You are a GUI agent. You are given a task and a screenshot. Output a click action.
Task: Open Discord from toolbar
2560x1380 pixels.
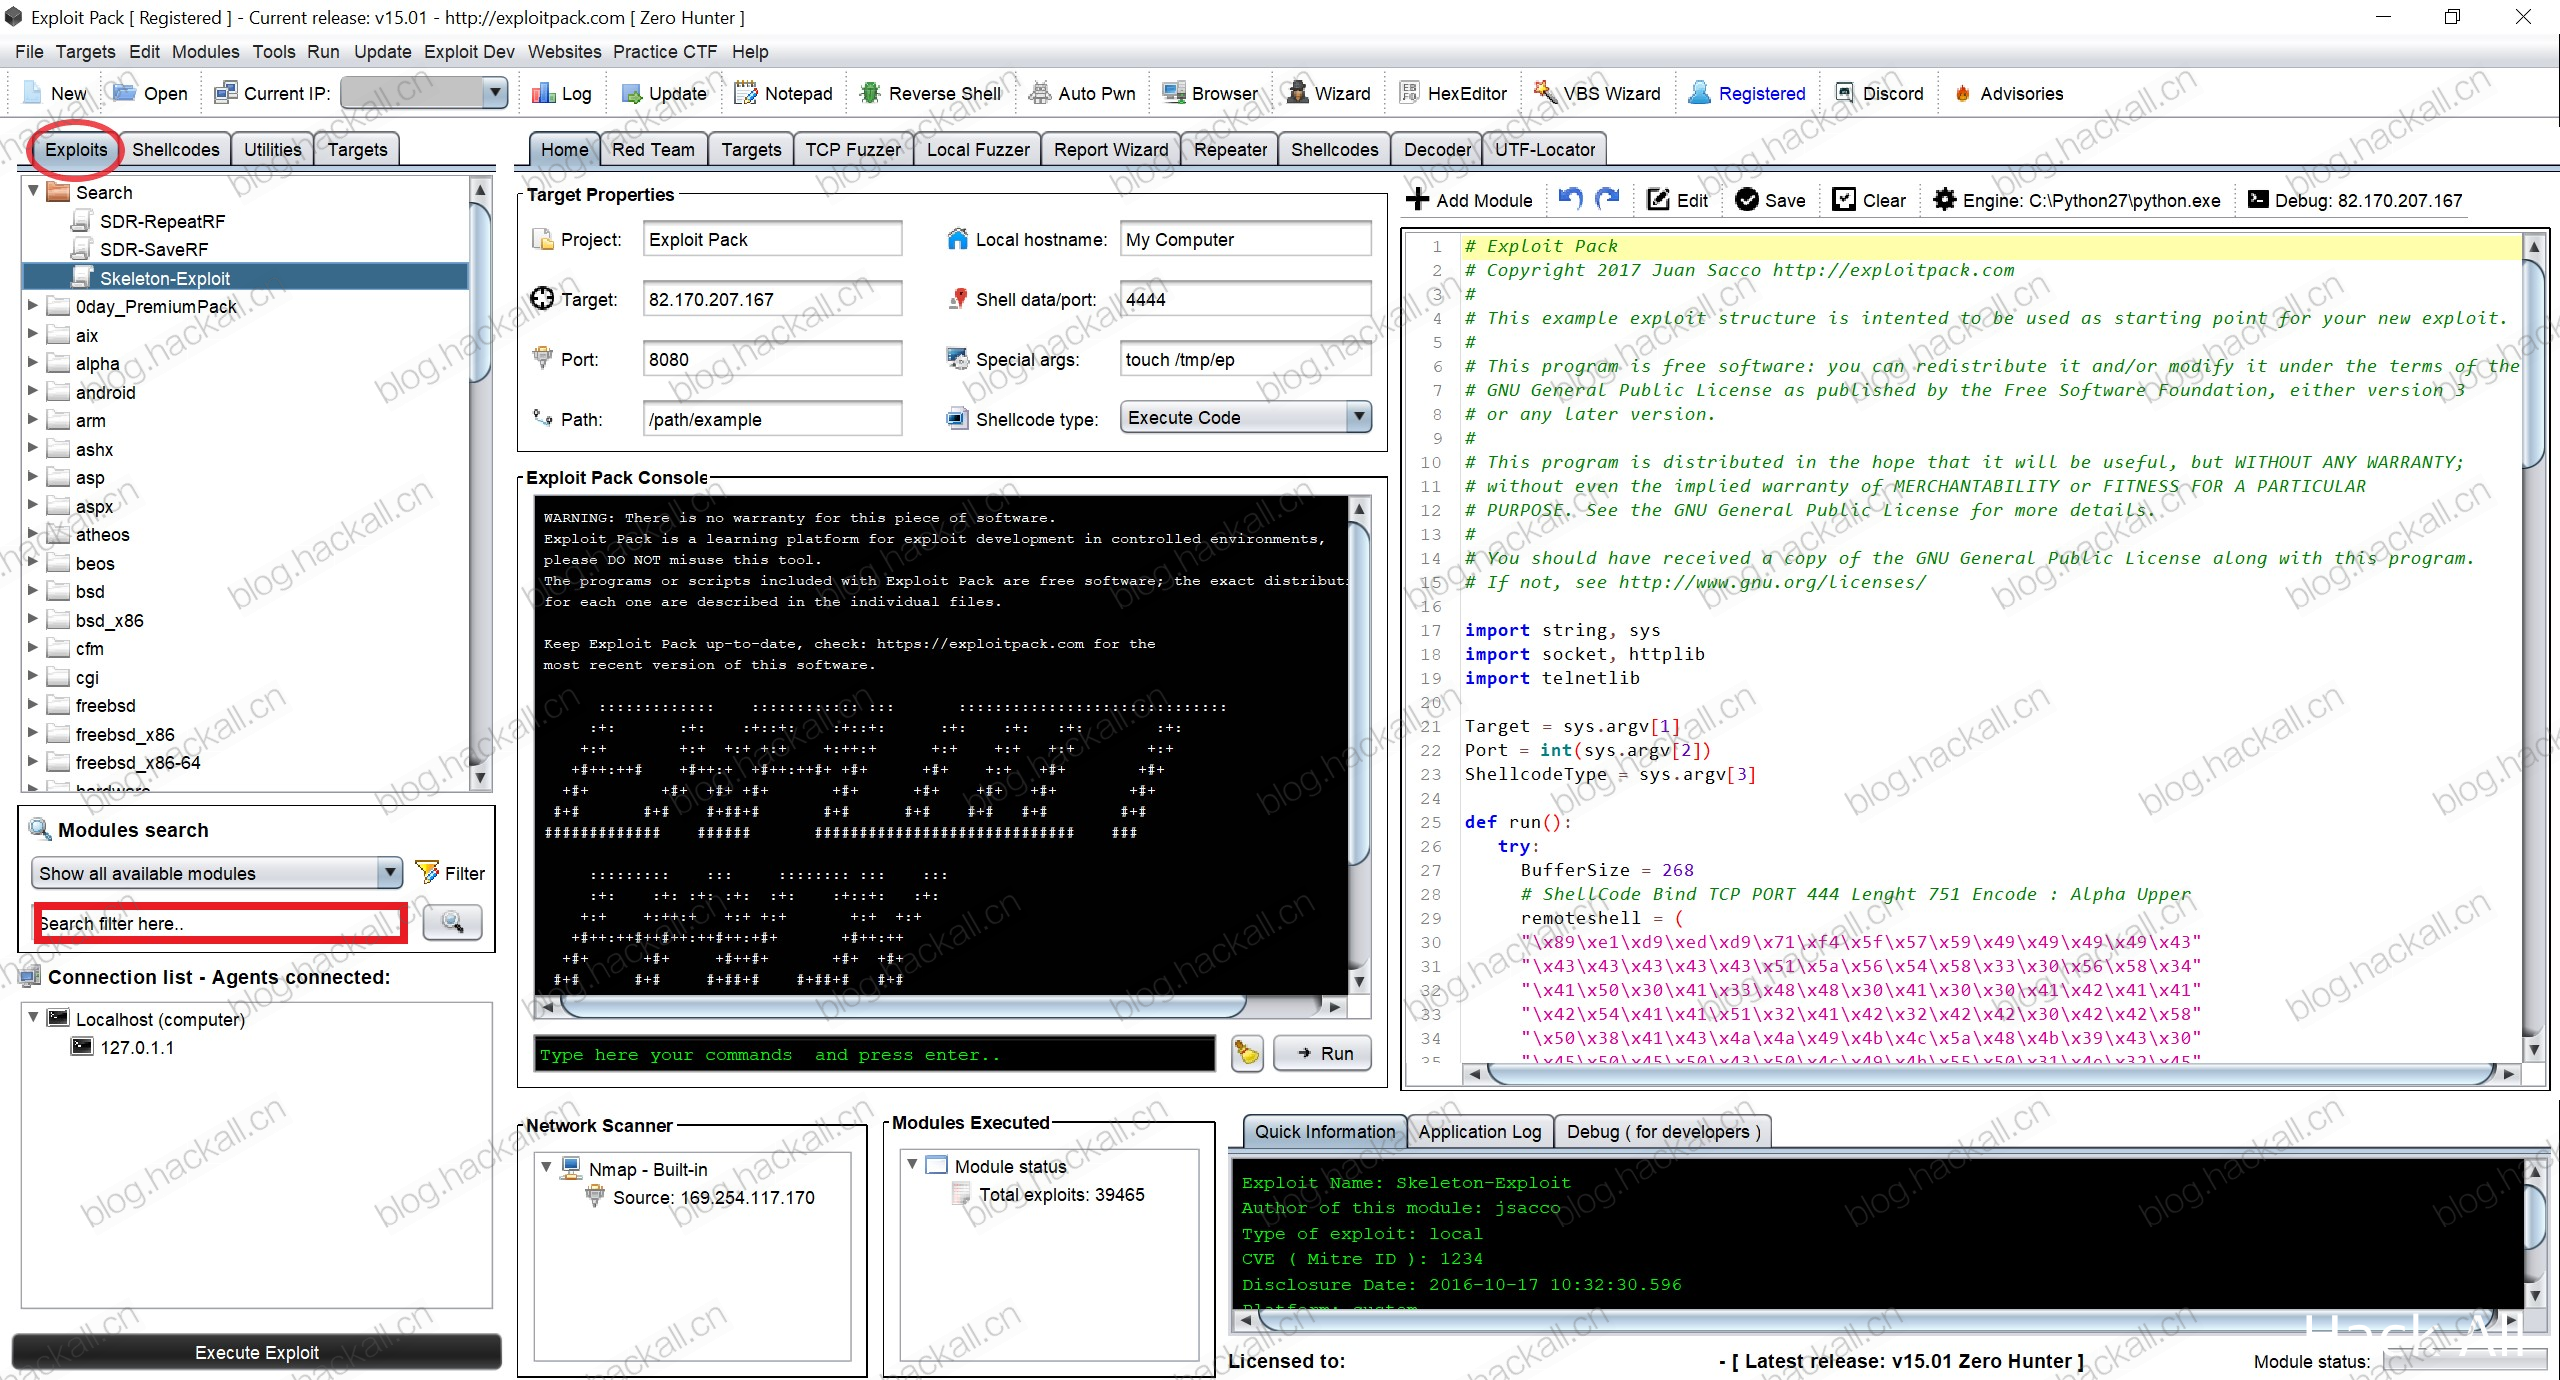pos(1845,93)
